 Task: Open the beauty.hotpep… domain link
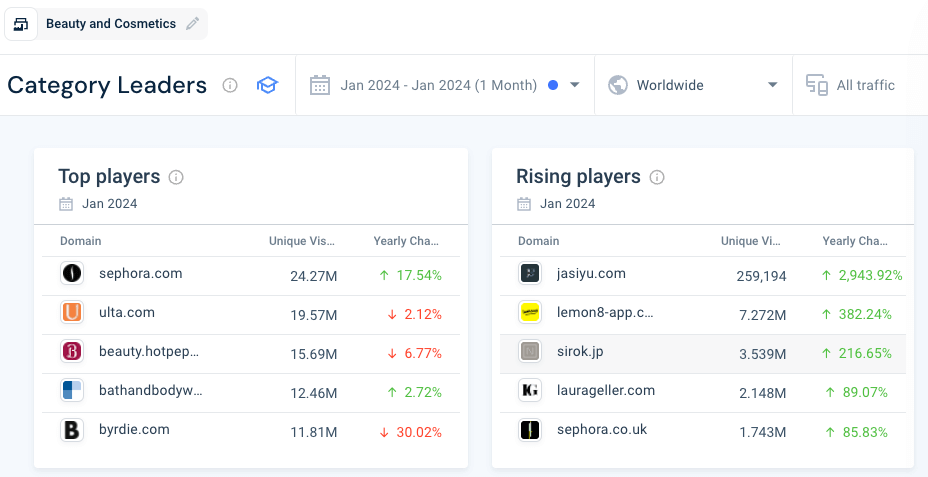[149, 352]
